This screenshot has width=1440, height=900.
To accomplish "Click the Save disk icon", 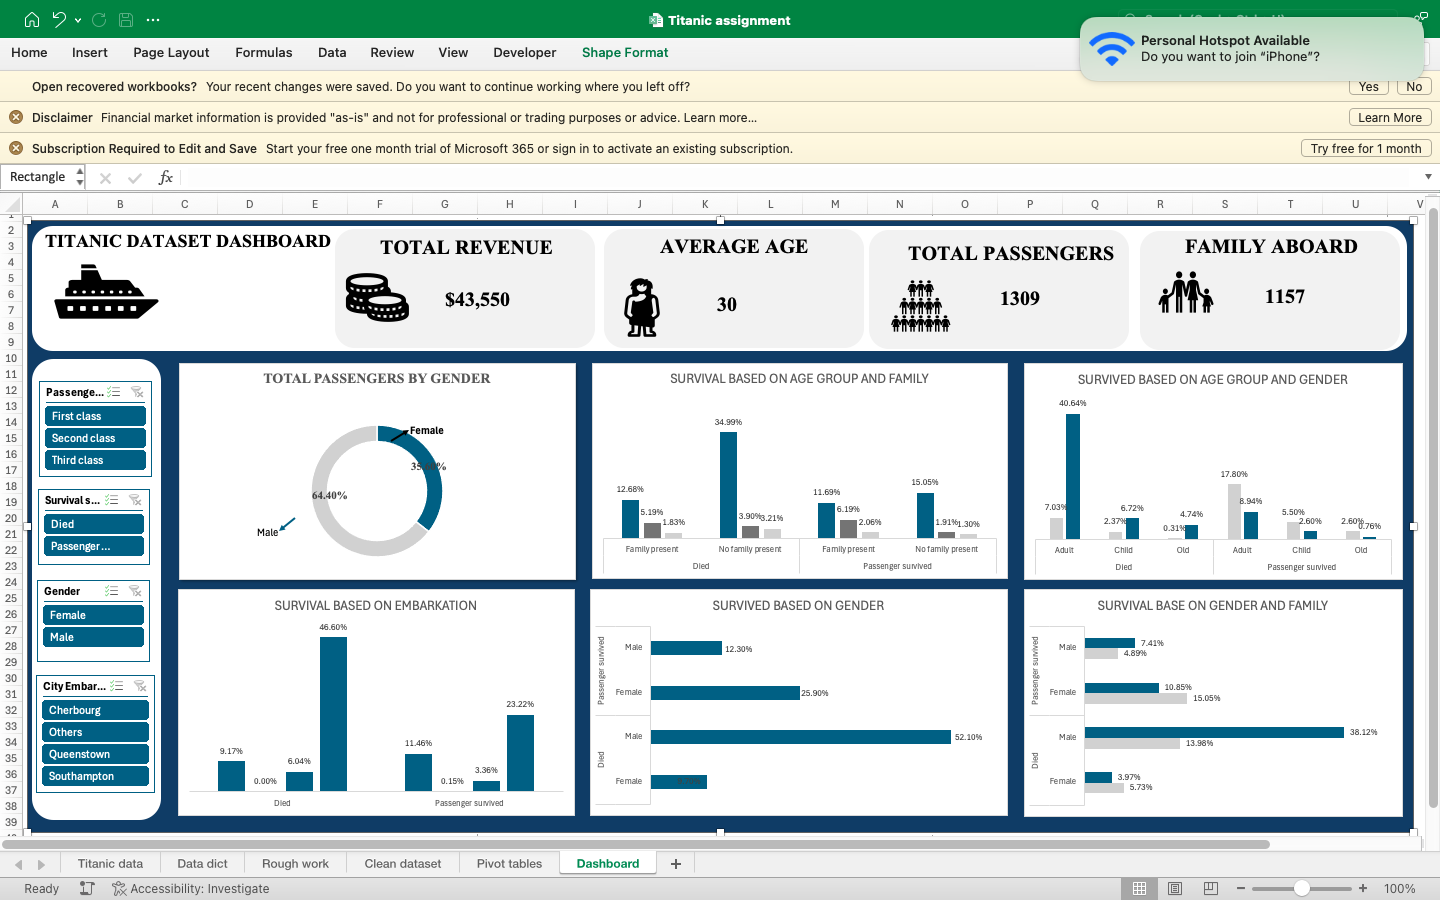I will click(126, 19).
